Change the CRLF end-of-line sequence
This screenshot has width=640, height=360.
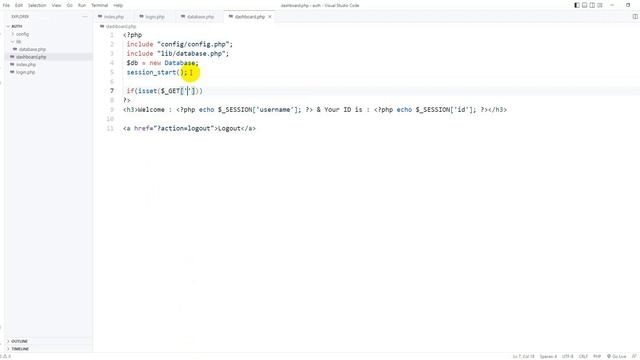click(583, 357)
